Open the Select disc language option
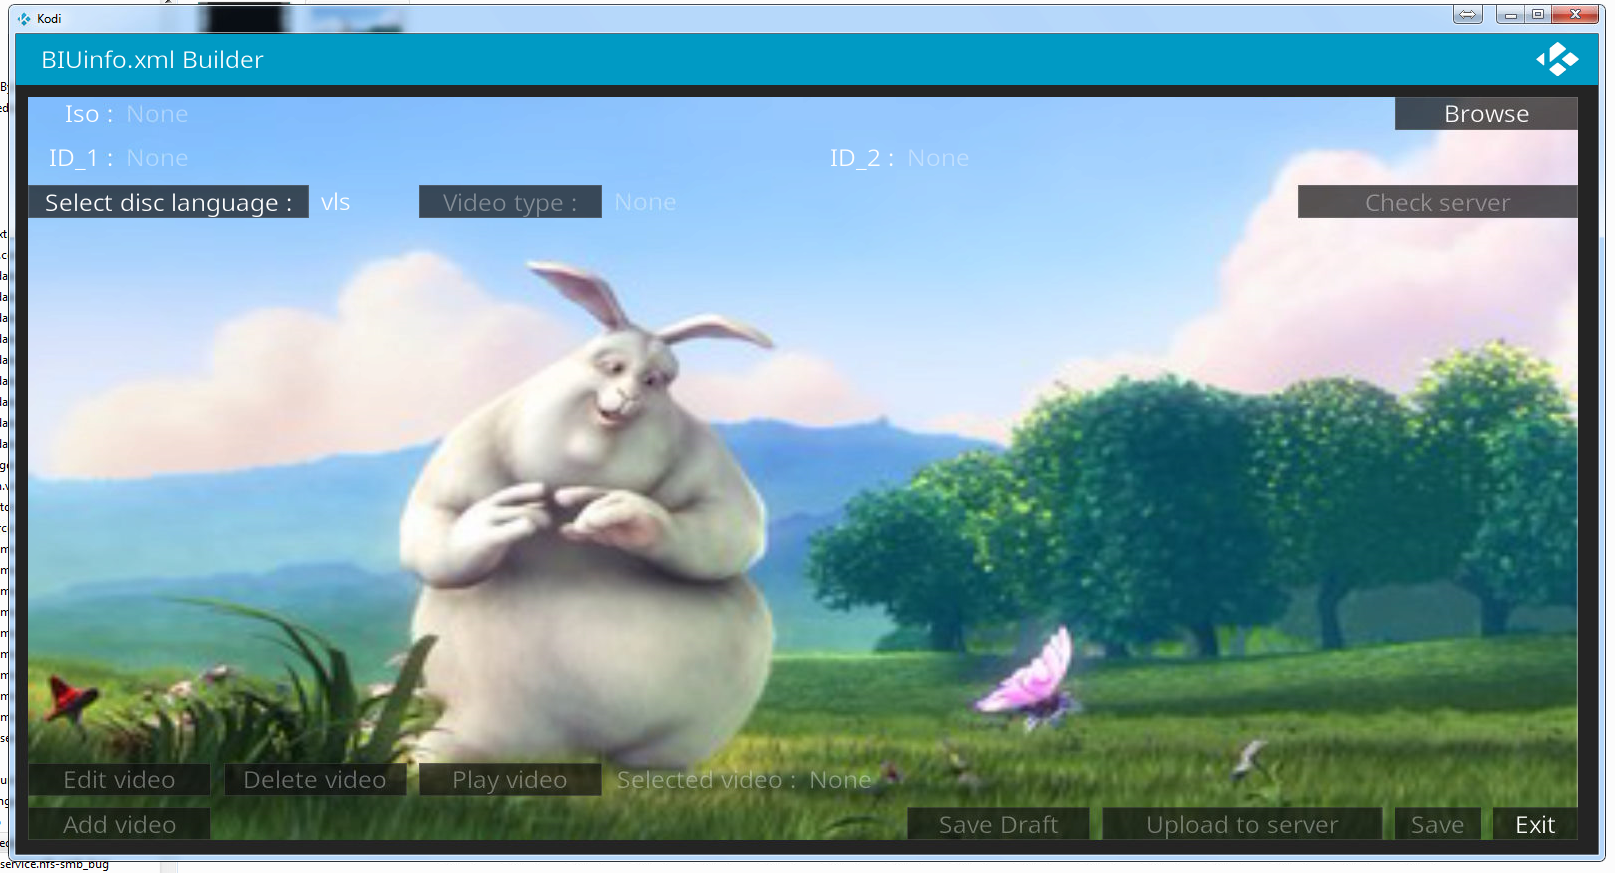Viewport: 1615px width, 873px height. 168,202
